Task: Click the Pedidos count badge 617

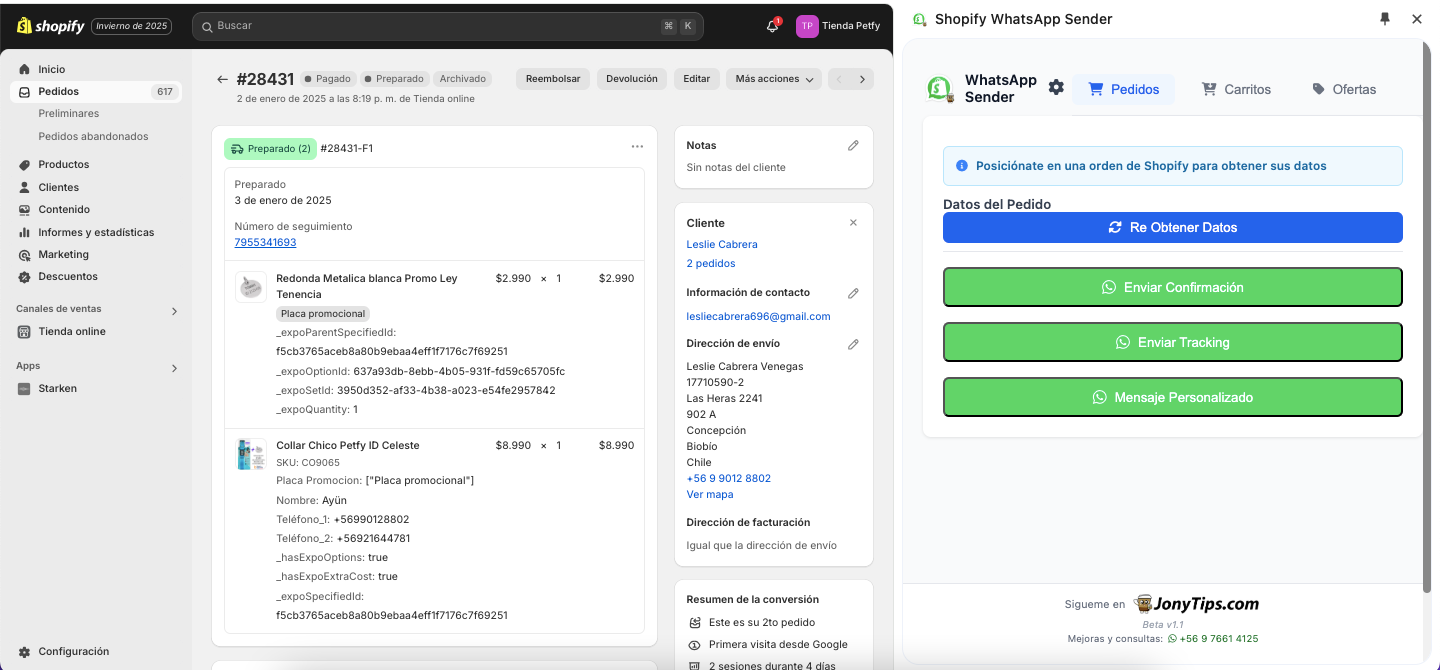Action: [x=165, y=91]
